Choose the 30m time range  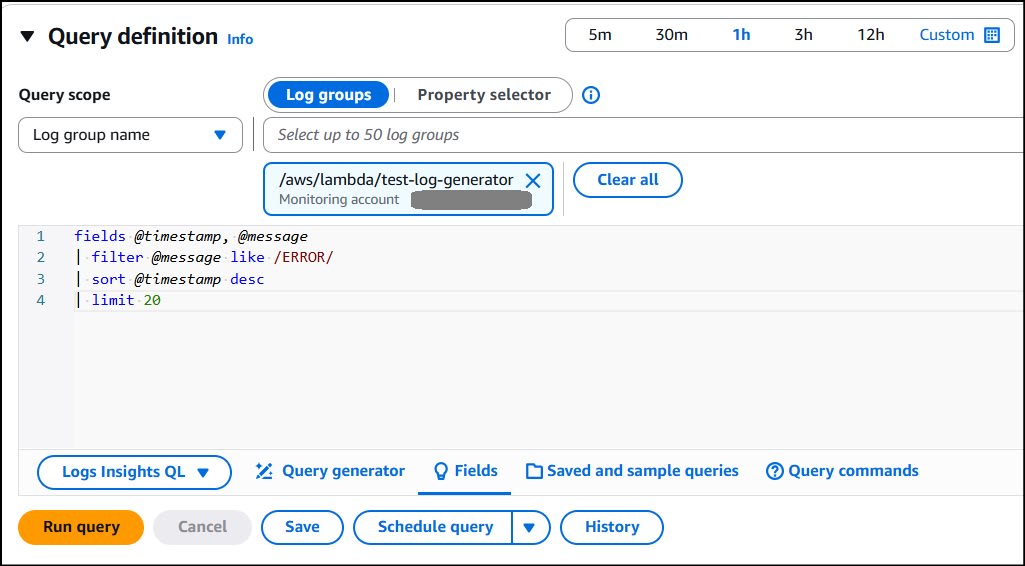[671, 35]
